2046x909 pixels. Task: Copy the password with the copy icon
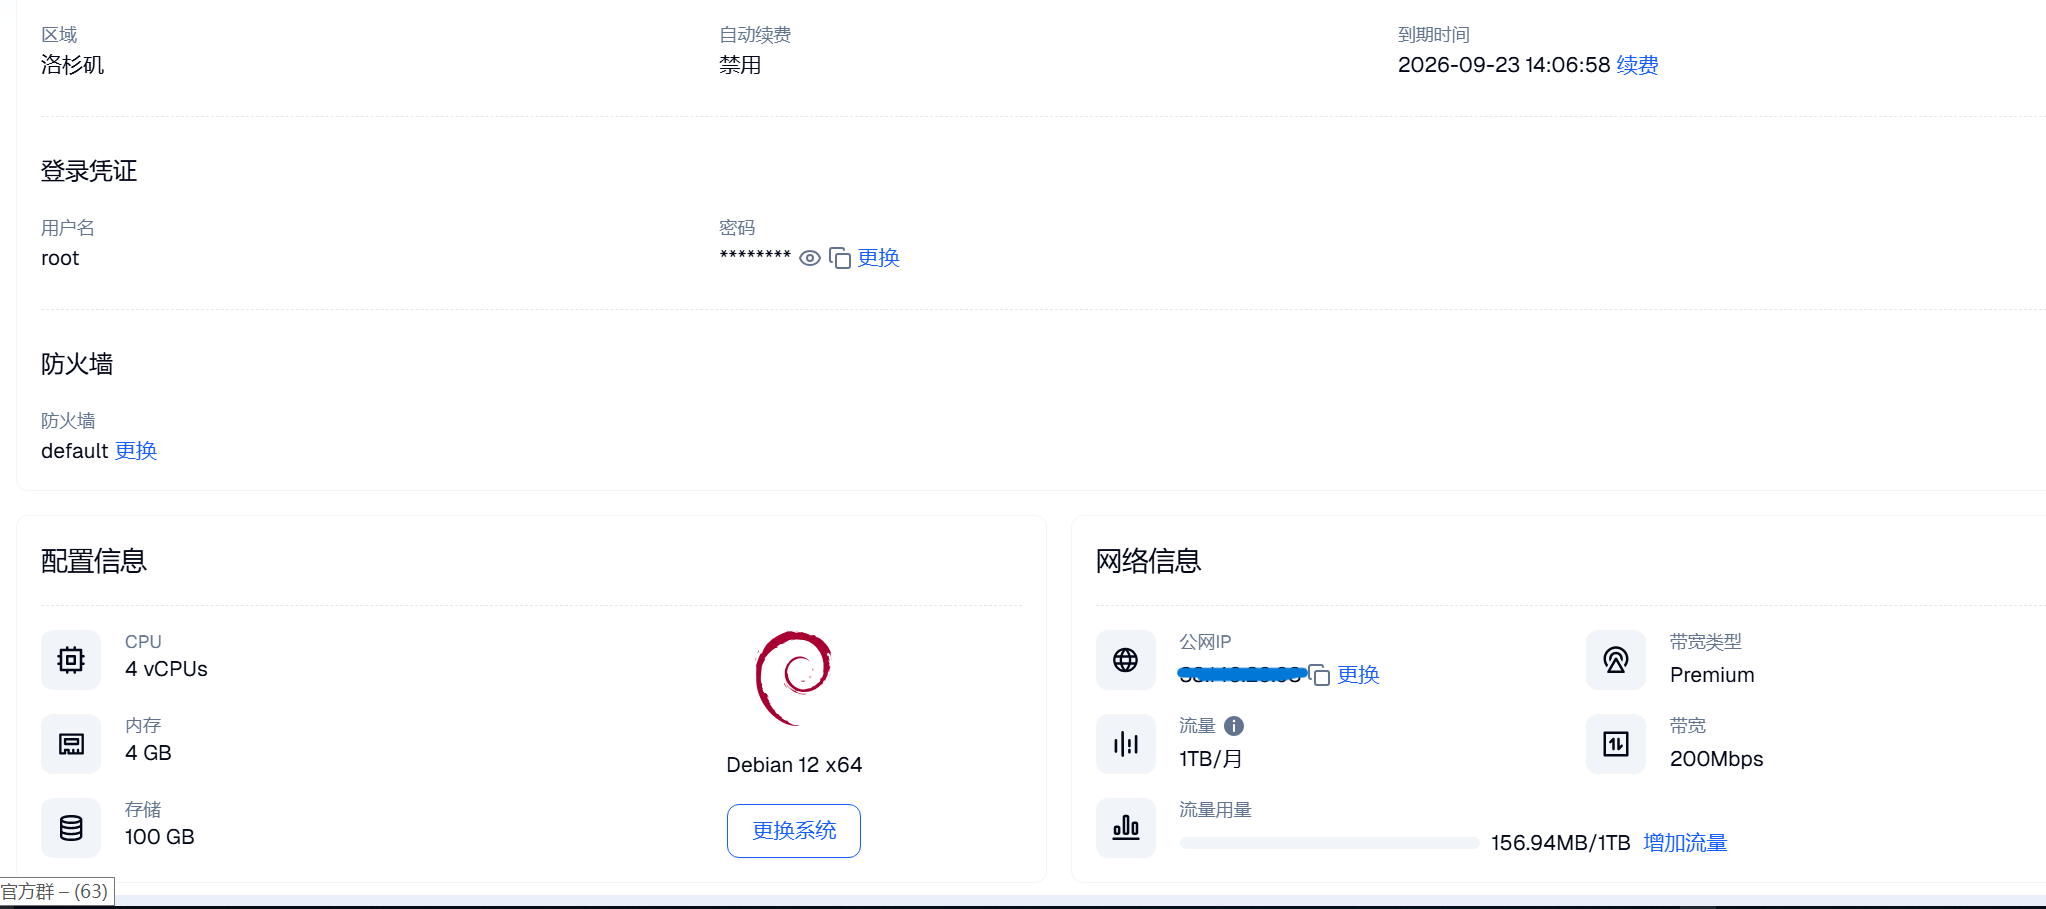840,259
